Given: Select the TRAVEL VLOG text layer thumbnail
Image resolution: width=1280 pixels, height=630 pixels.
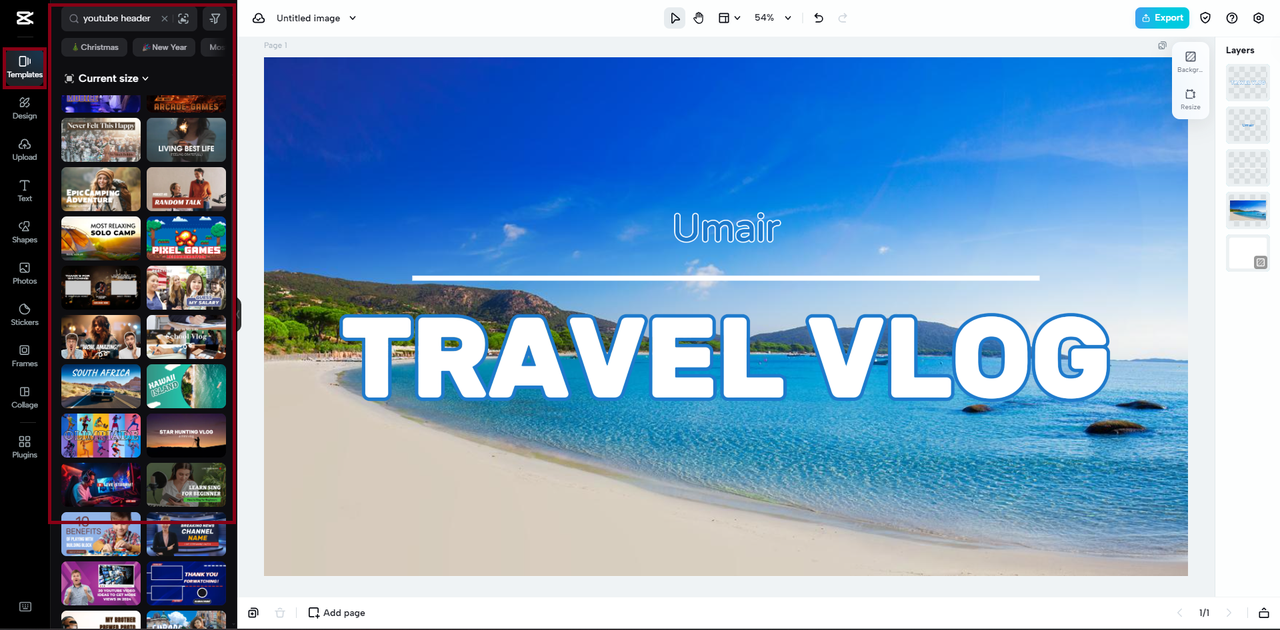Looking at the screenshot, I should [1248, 83].
